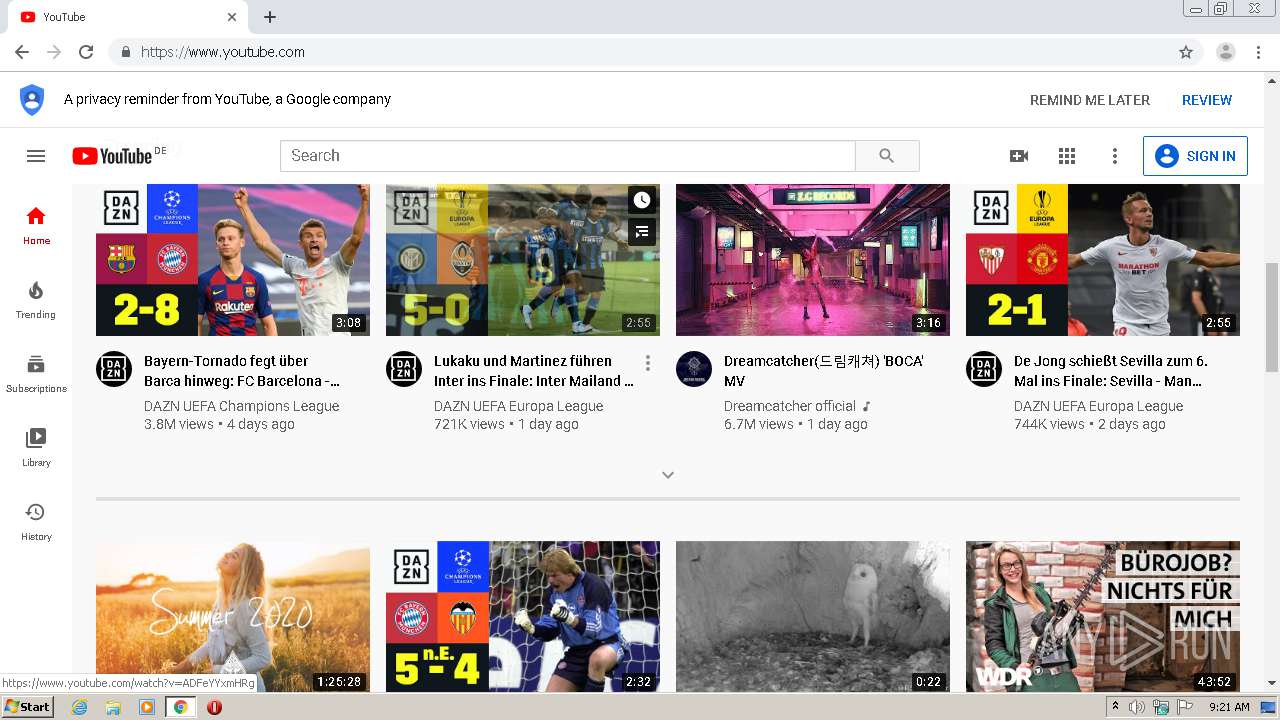Open DAZN avatar beside Inter video
The width and height of the screenshot is (1280, 720).
click(x=404, y=369)
